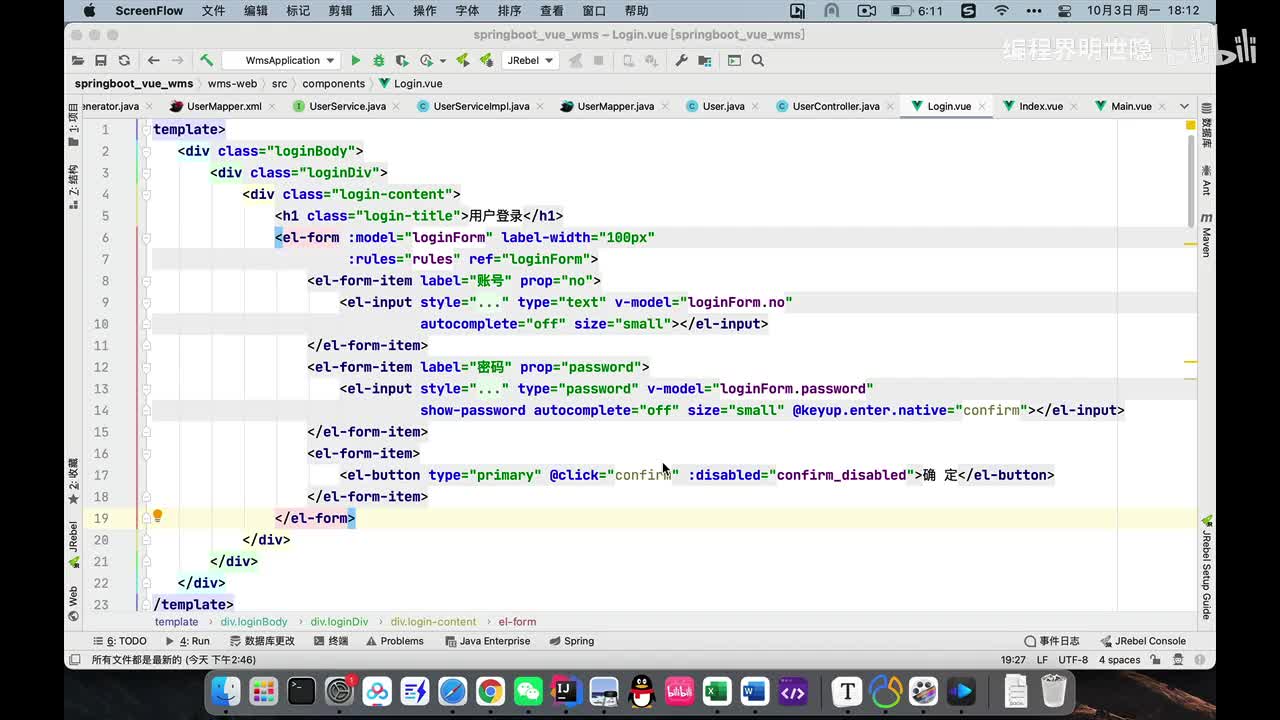Open Excel from the Dock
The width and height of the screenshot is (1280, 720).
point(716,691)
